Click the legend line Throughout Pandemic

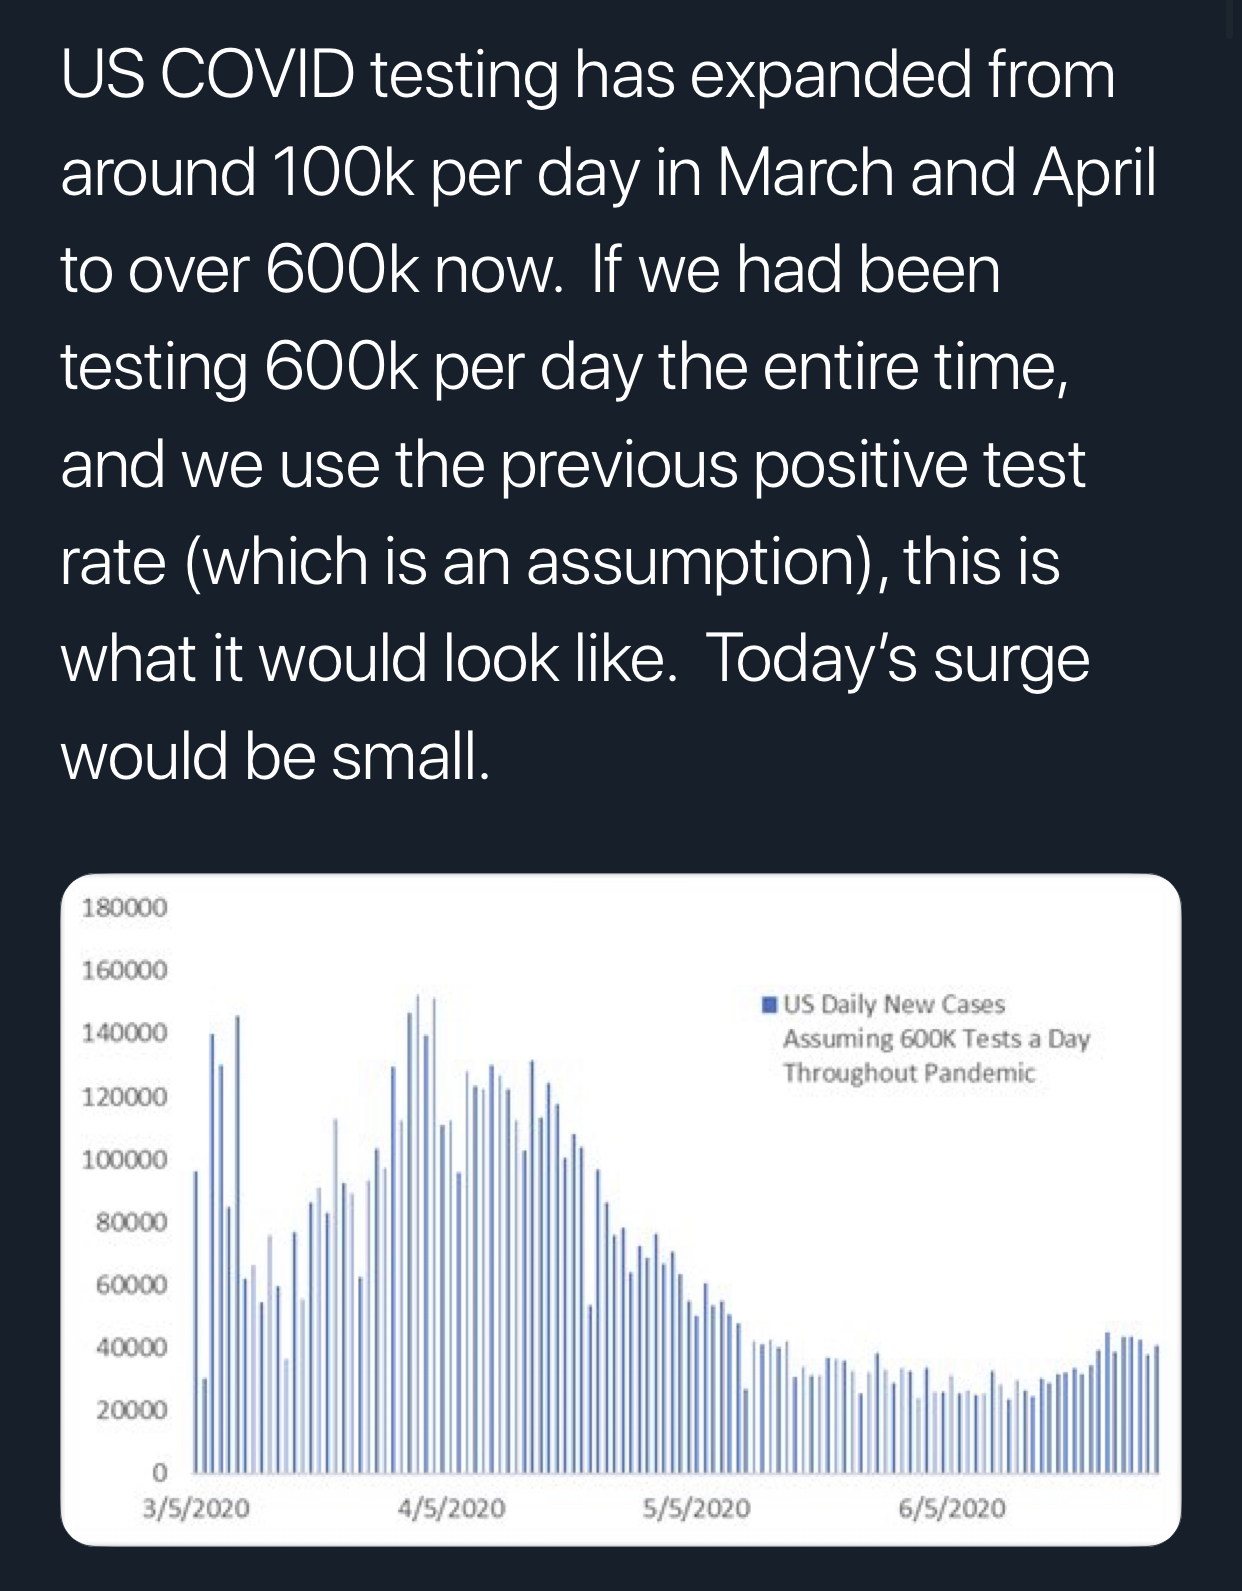909,1073
